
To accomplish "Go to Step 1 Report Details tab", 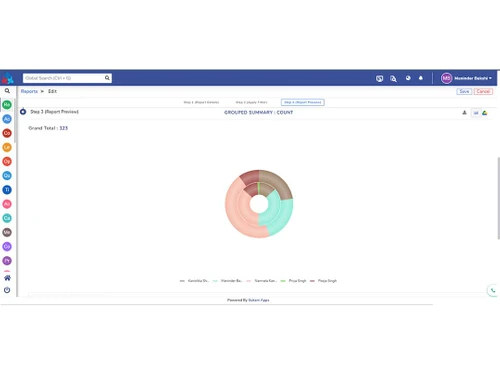I will pyautogui.click(x=201, y=102).
